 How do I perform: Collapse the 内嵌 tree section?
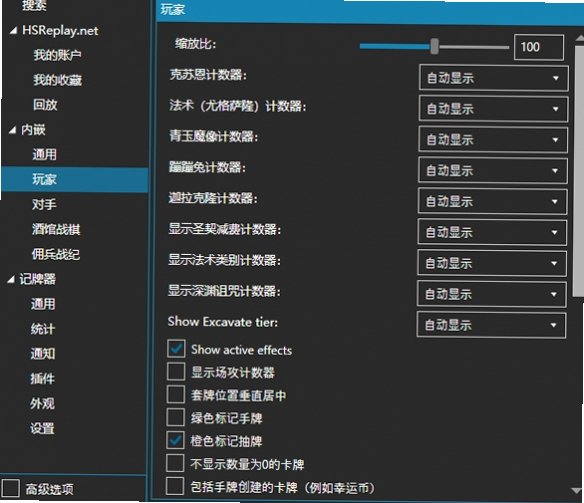[x=13, y=130]
